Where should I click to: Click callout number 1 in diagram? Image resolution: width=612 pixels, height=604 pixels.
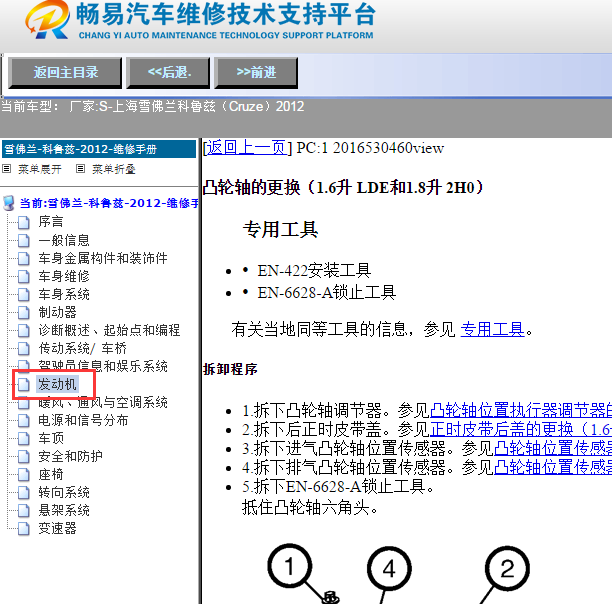coord(290,566)
